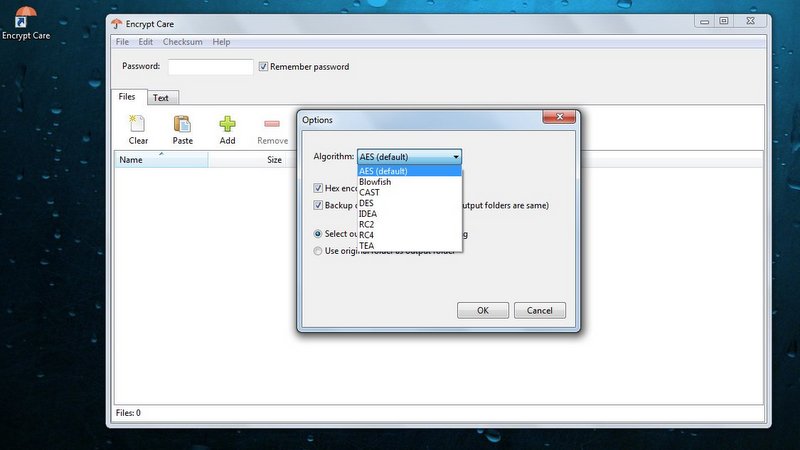Select RC4 algorithm option
Screen dimensions: 800x450
(410, 235)
